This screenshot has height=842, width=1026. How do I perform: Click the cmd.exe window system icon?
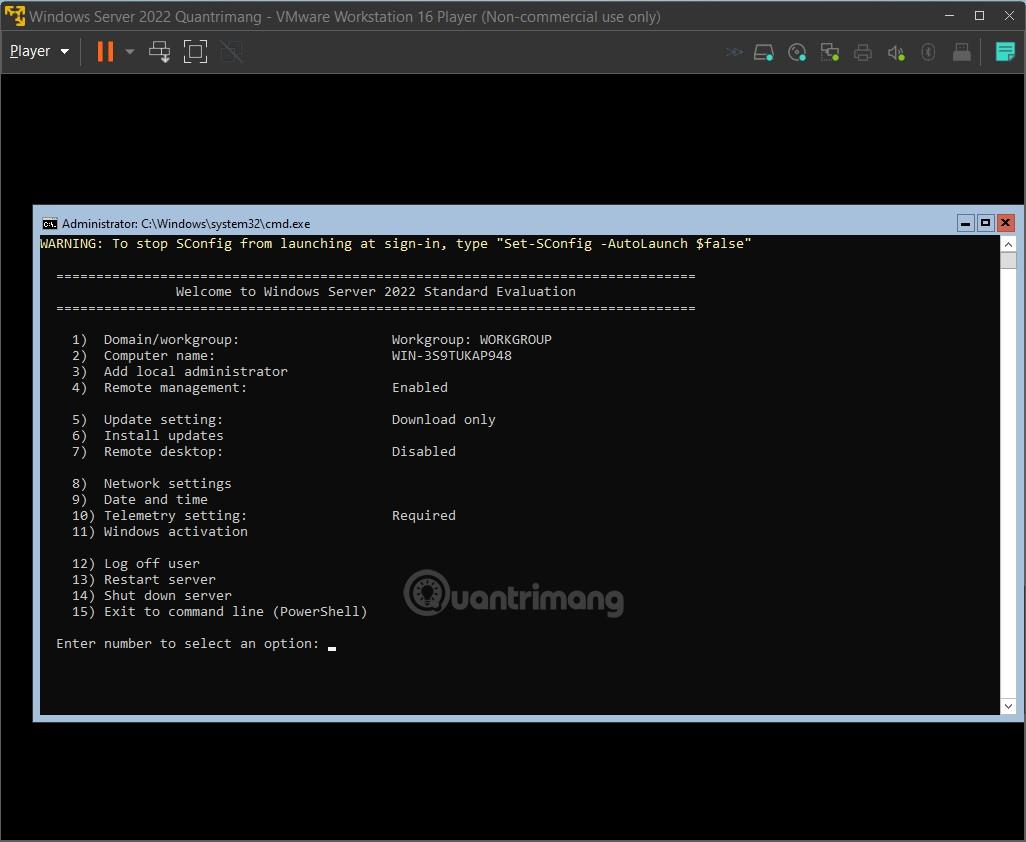coord(50,224)
